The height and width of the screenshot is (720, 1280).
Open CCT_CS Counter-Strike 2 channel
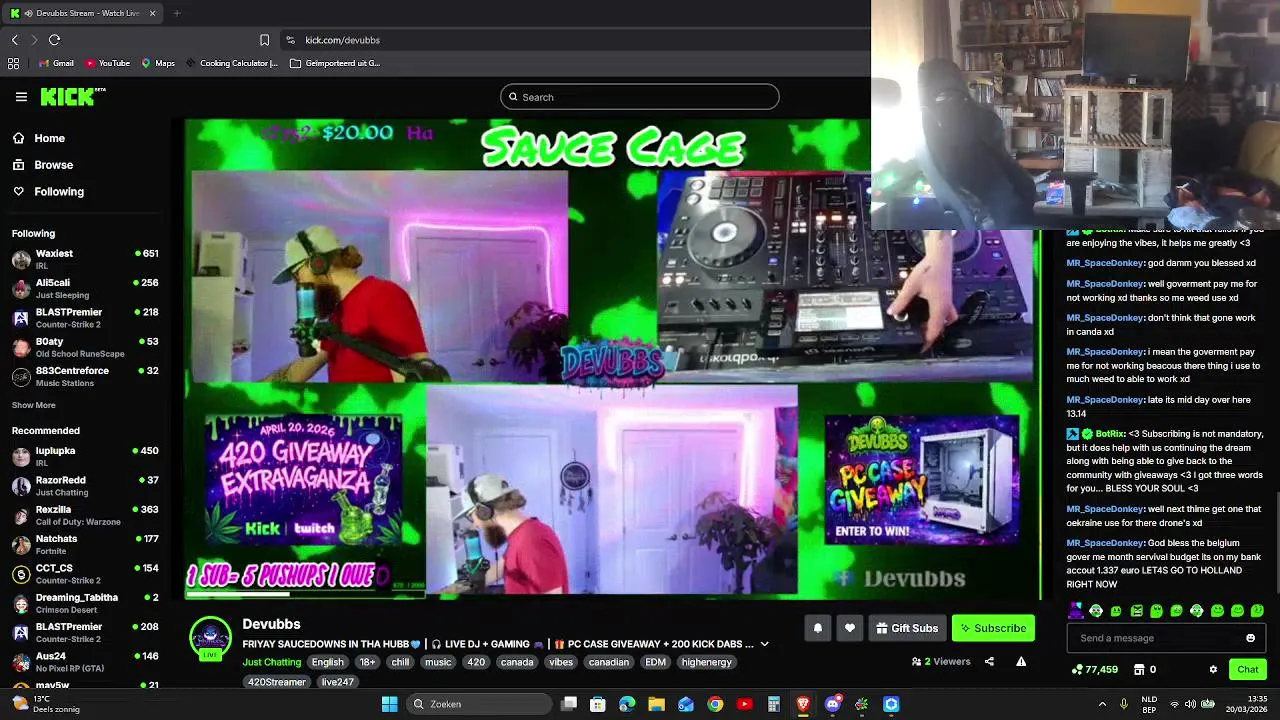point(85,573)
